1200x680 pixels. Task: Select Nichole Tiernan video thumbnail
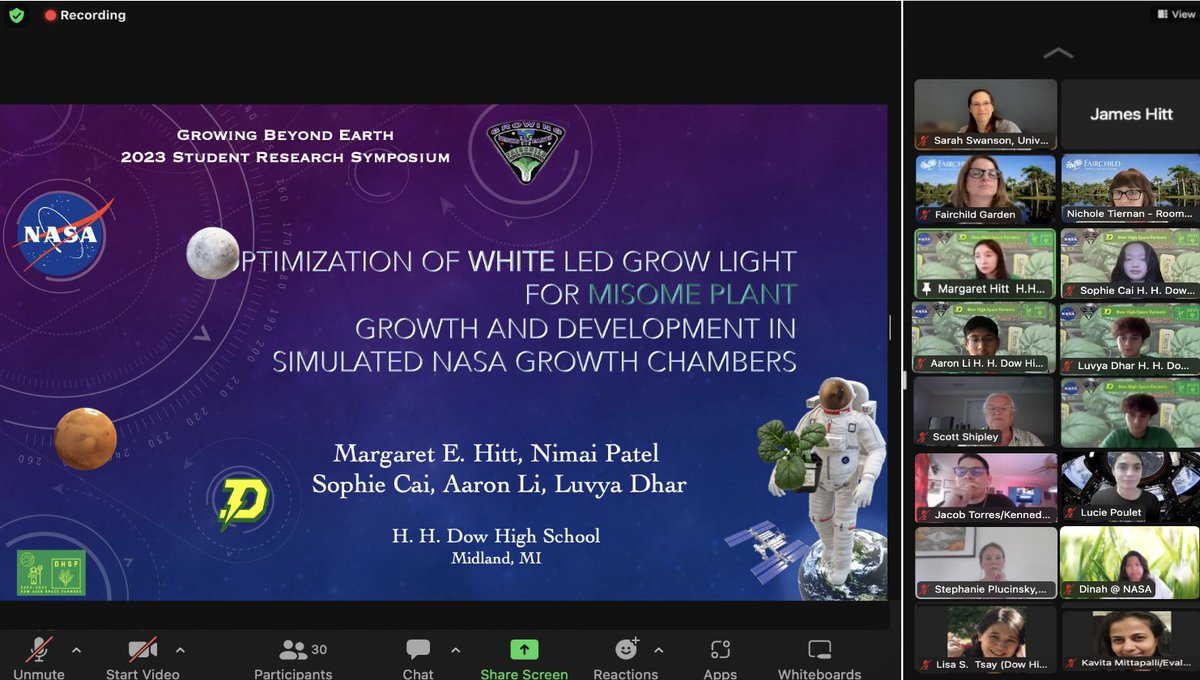point(1130,188)
